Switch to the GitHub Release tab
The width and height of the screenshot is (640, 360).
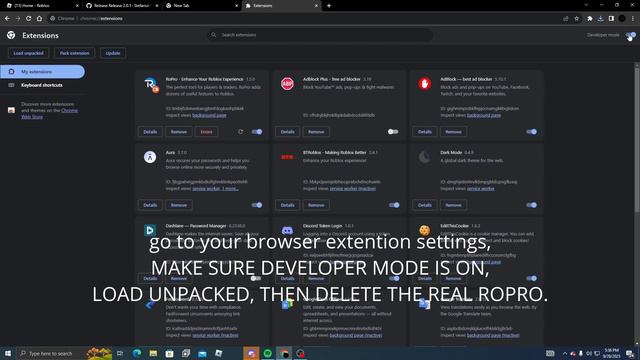[x=121, y=6]
